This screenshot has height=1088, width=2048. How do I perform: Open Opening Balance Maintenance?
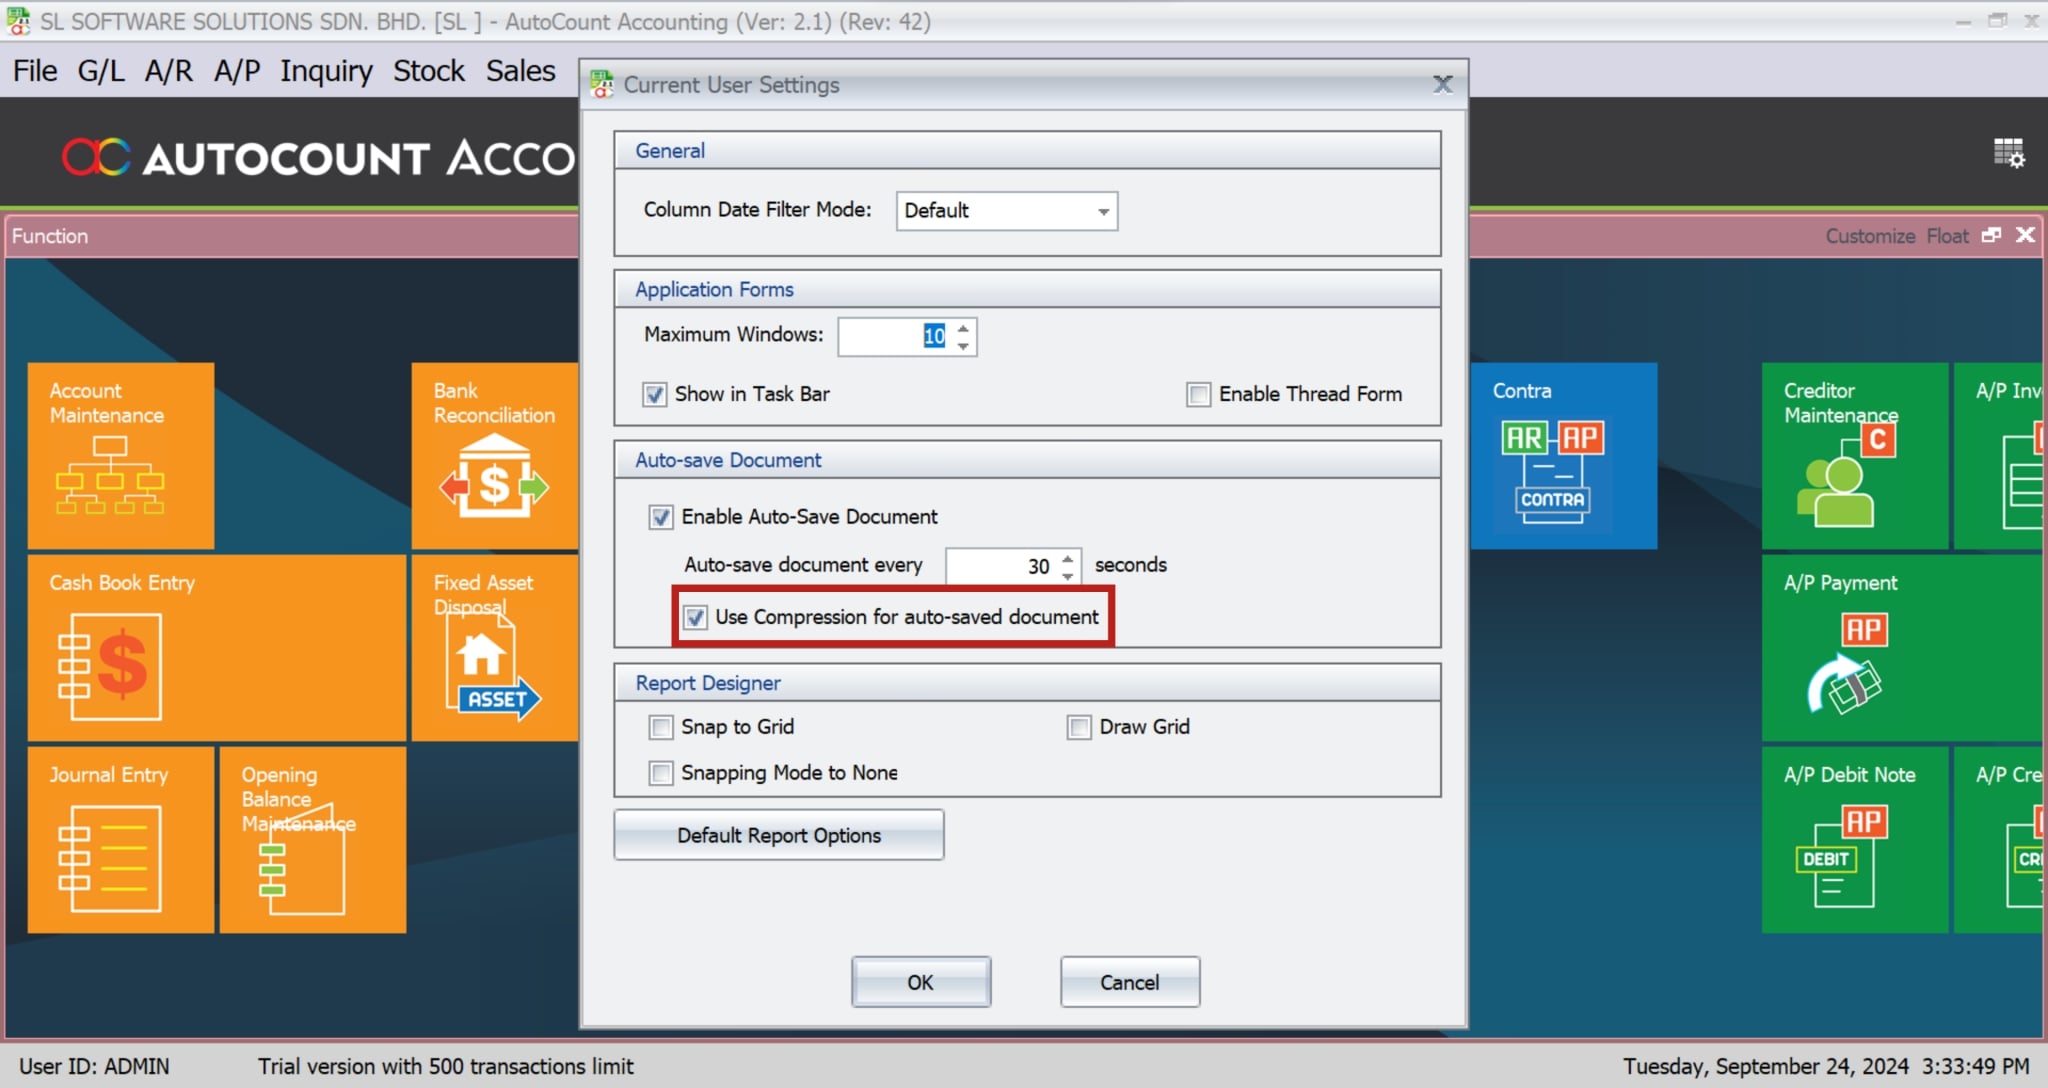[x=312, y=840]
